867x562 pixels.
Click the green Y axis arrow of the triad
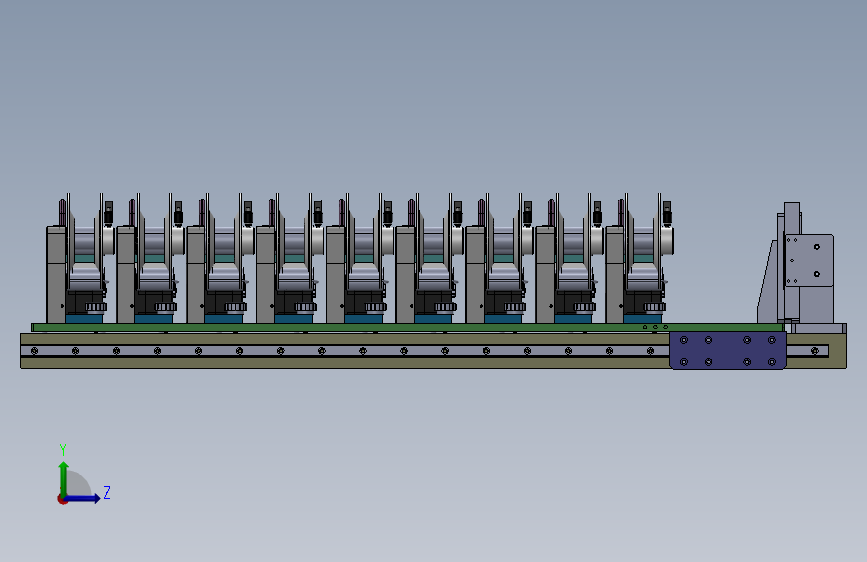coord(64,478)
